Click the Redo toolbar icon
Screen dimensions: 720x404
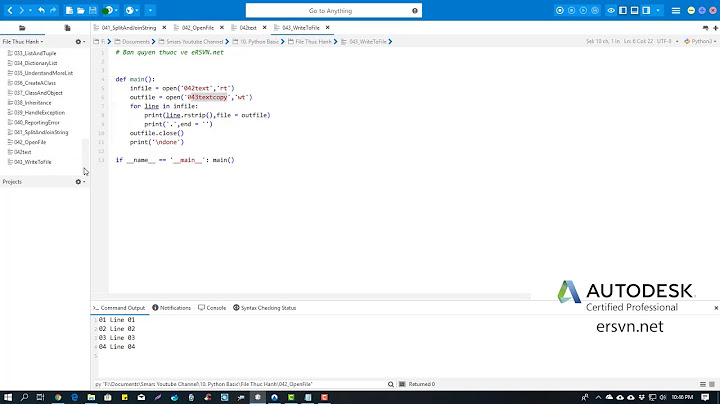tap(53, 10)
